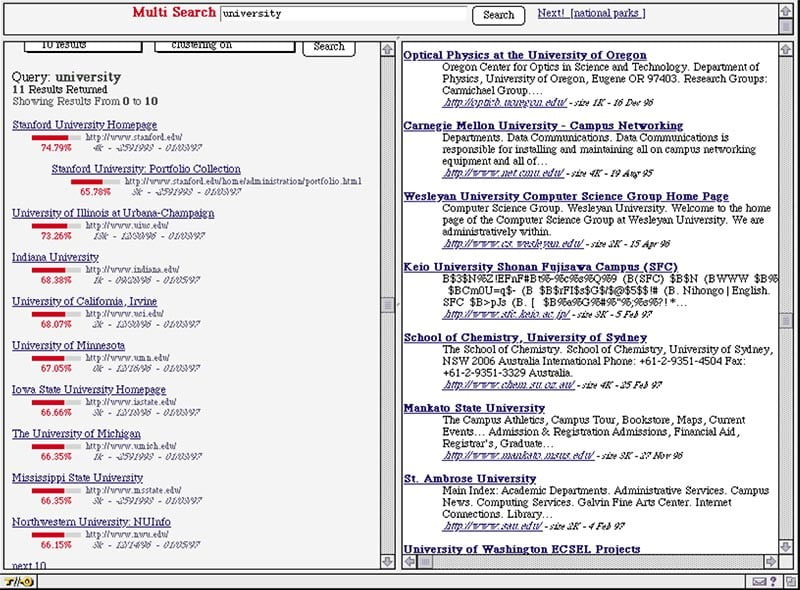The height and width of the screenshot is (590, 800).
Task: Click left pane scroll down arrow
Action: [x=388, y=562]
